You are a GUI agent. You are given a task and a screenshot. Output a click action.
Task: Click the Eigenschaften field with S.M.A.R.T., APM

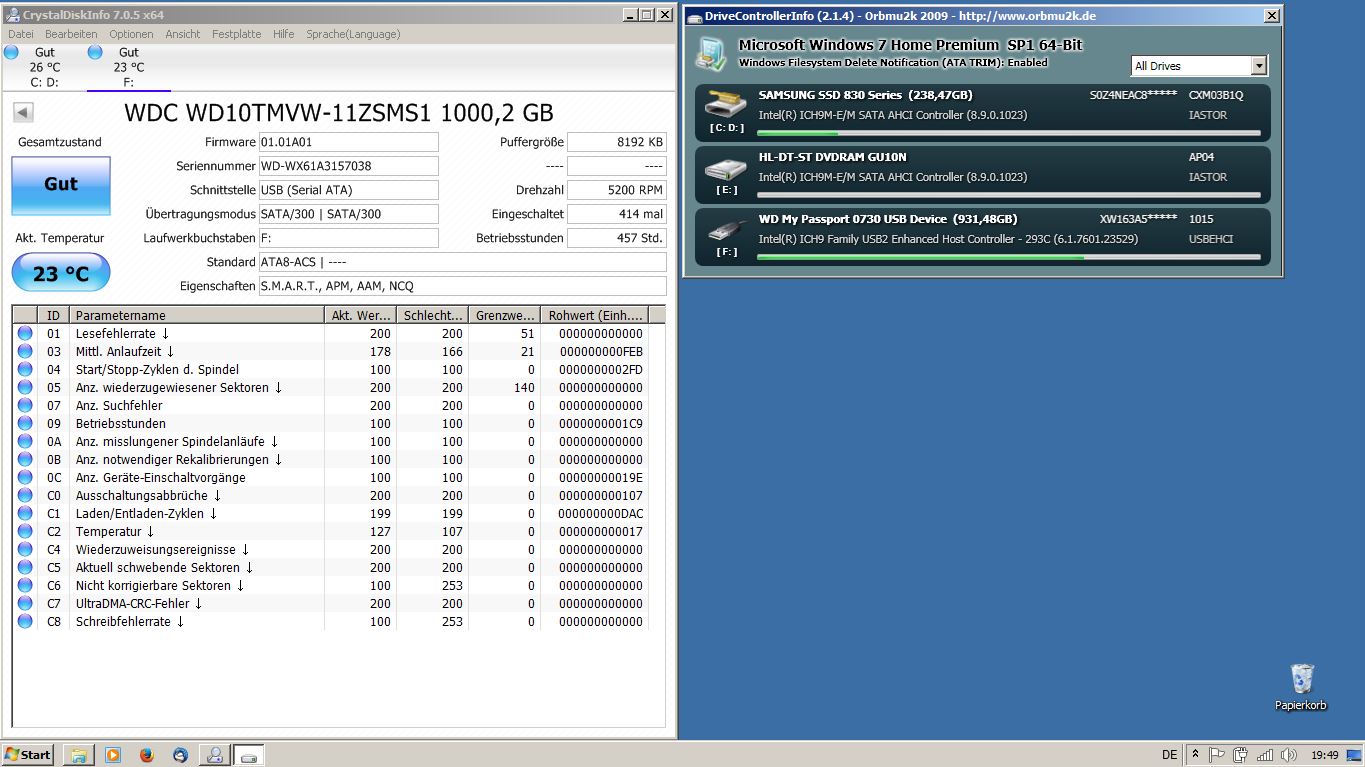click(x=462, y=286)
